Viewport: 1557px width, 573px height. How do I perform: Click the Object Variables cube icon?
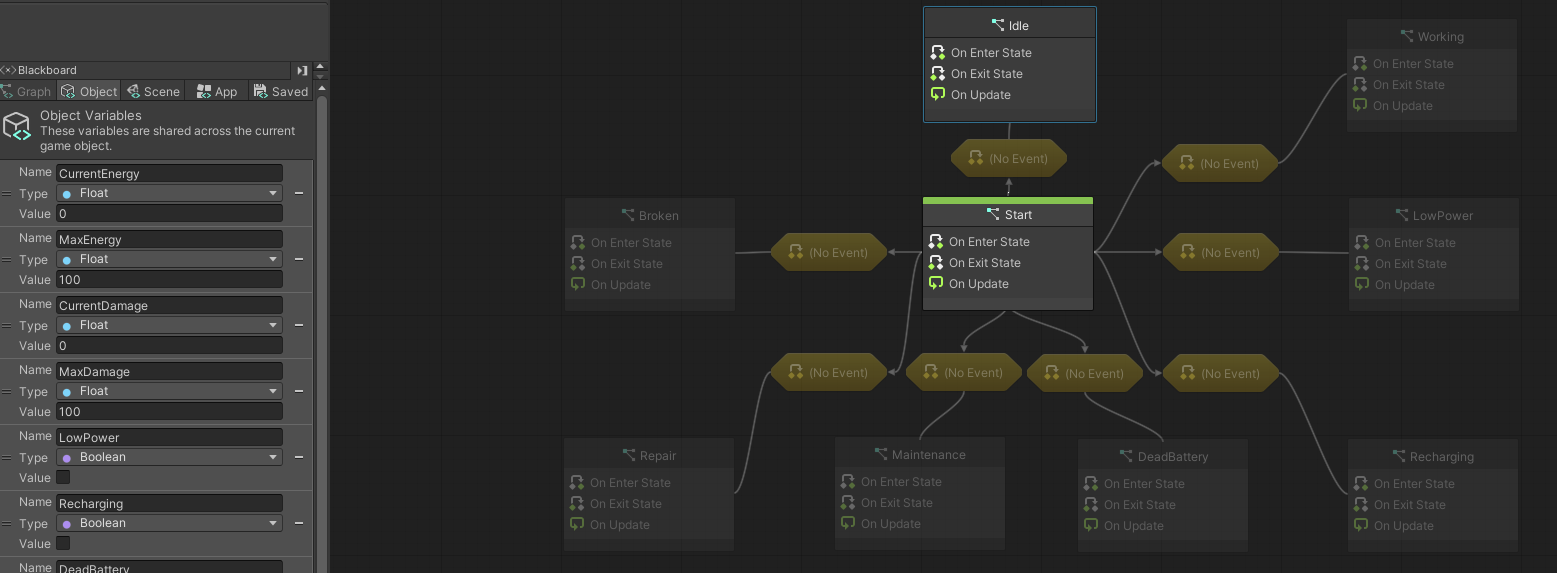[17, 127]
